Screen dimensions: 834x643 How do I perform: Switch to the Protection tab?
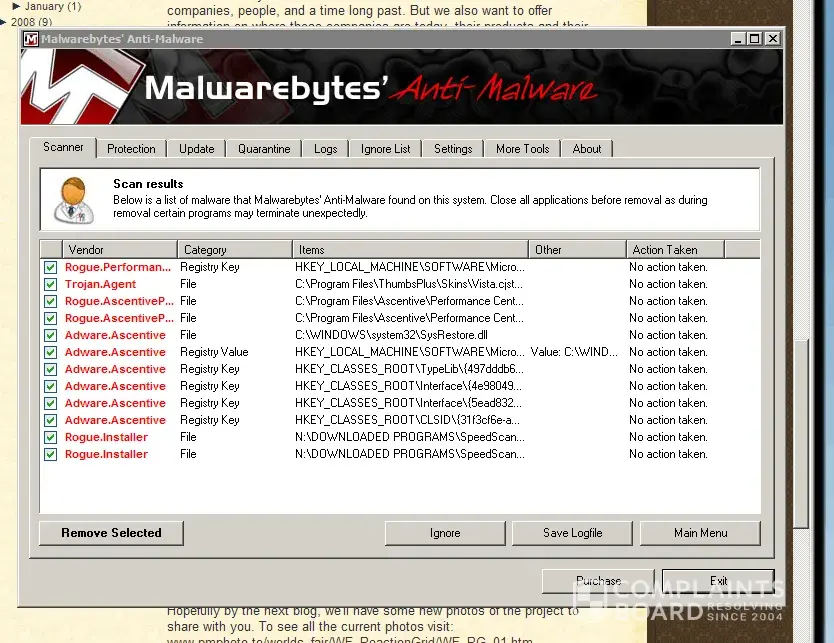pos(131,149)
